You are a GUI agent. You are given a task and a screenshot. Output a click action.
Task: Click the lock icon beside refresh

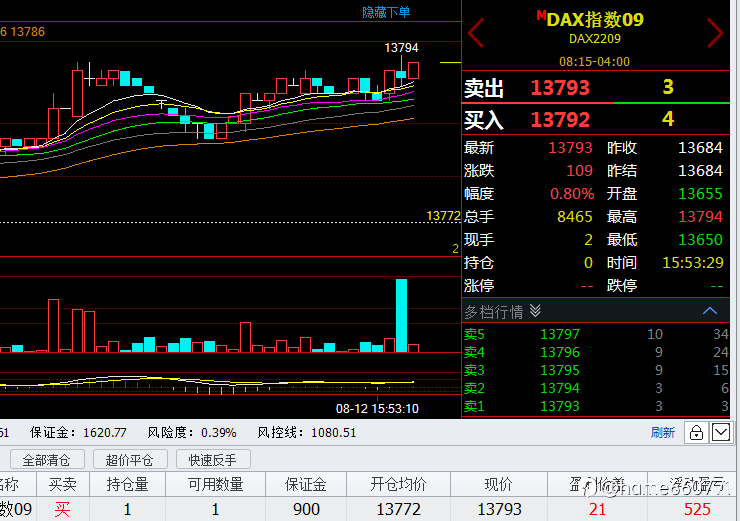pyautogui.click(x=696, y=432)
